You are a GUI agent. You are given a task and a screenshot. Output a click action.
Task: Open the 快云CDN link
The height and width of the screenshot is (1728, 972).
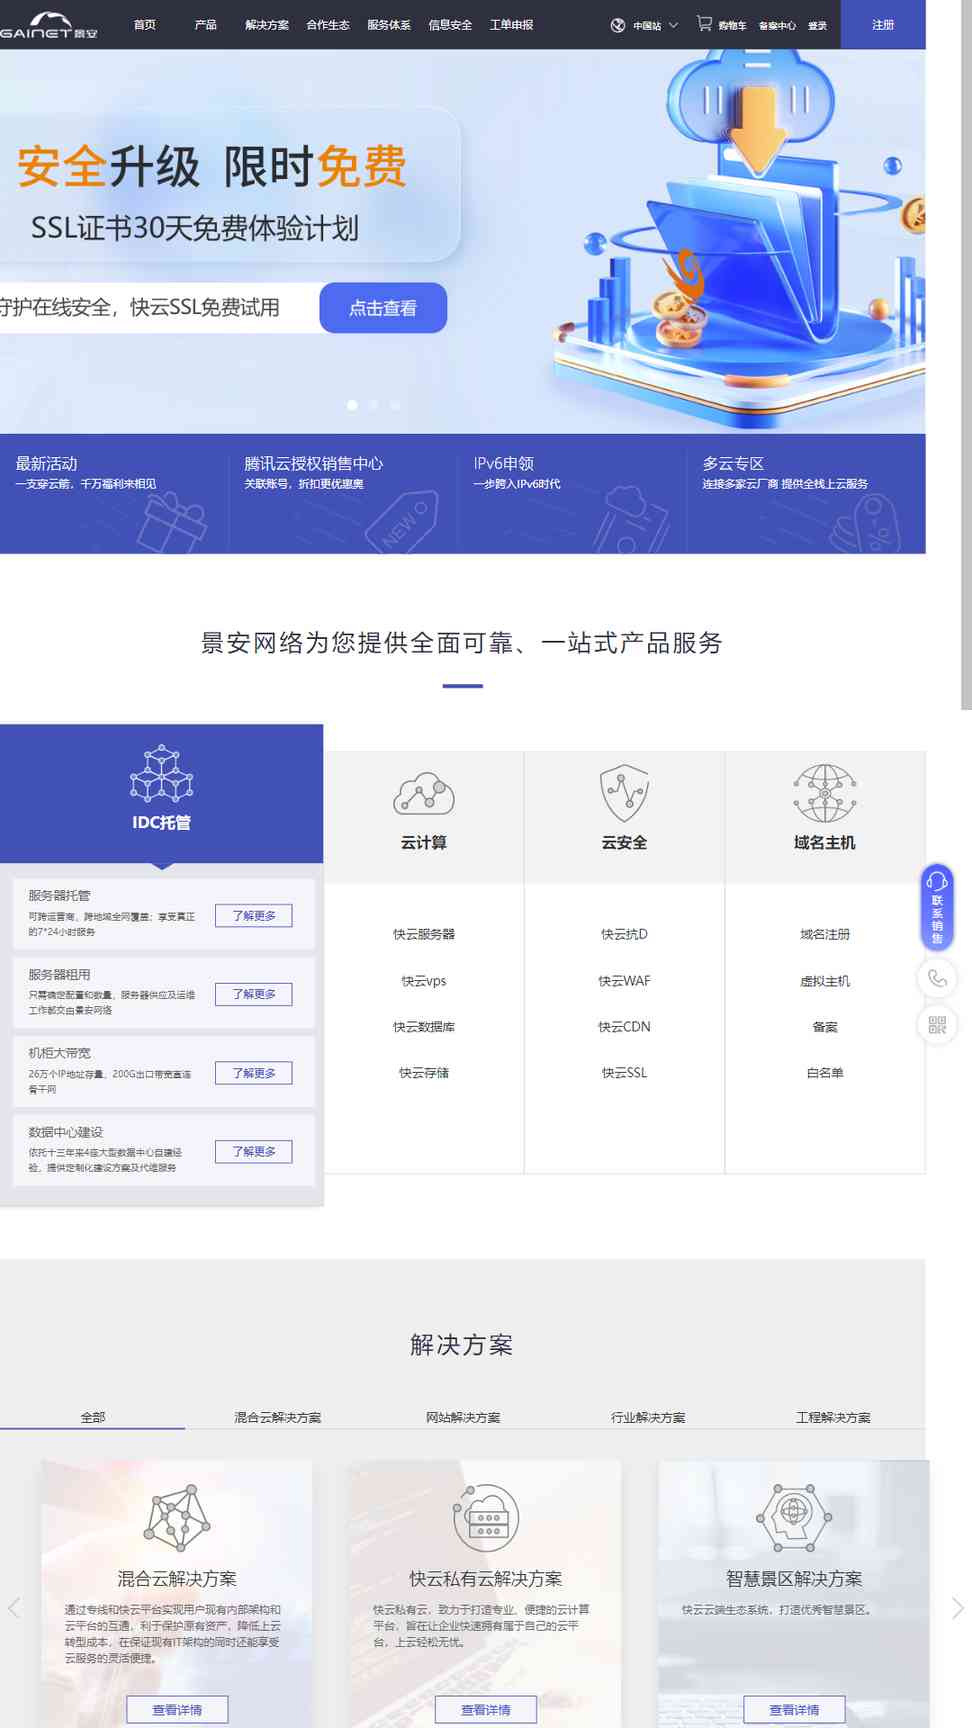click(x=625, y=1027)
